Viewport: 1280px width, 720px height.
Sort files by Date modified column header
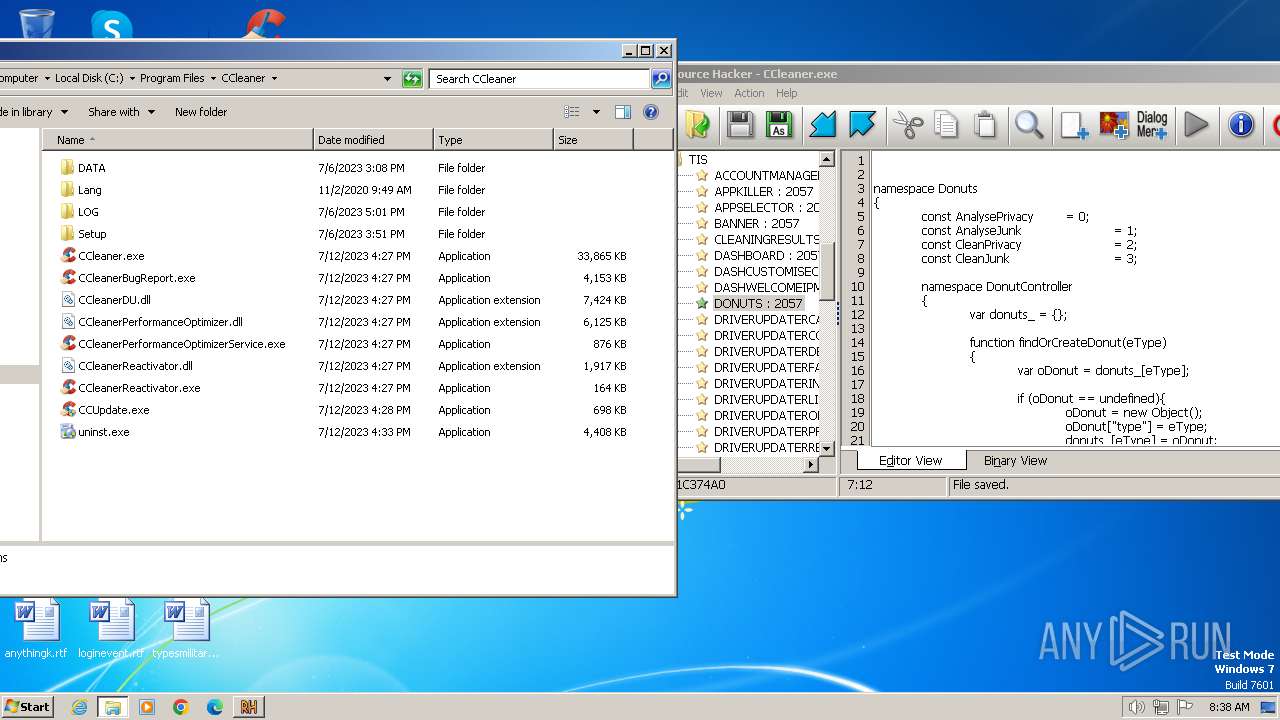[x=373, y=140]
